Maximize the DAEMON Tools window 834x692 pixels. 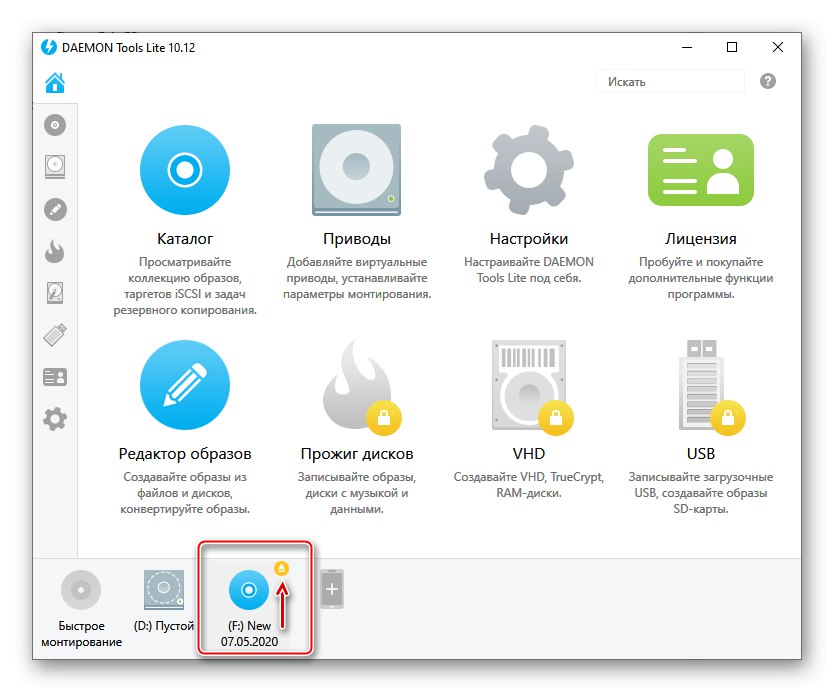tap(732, 47)
